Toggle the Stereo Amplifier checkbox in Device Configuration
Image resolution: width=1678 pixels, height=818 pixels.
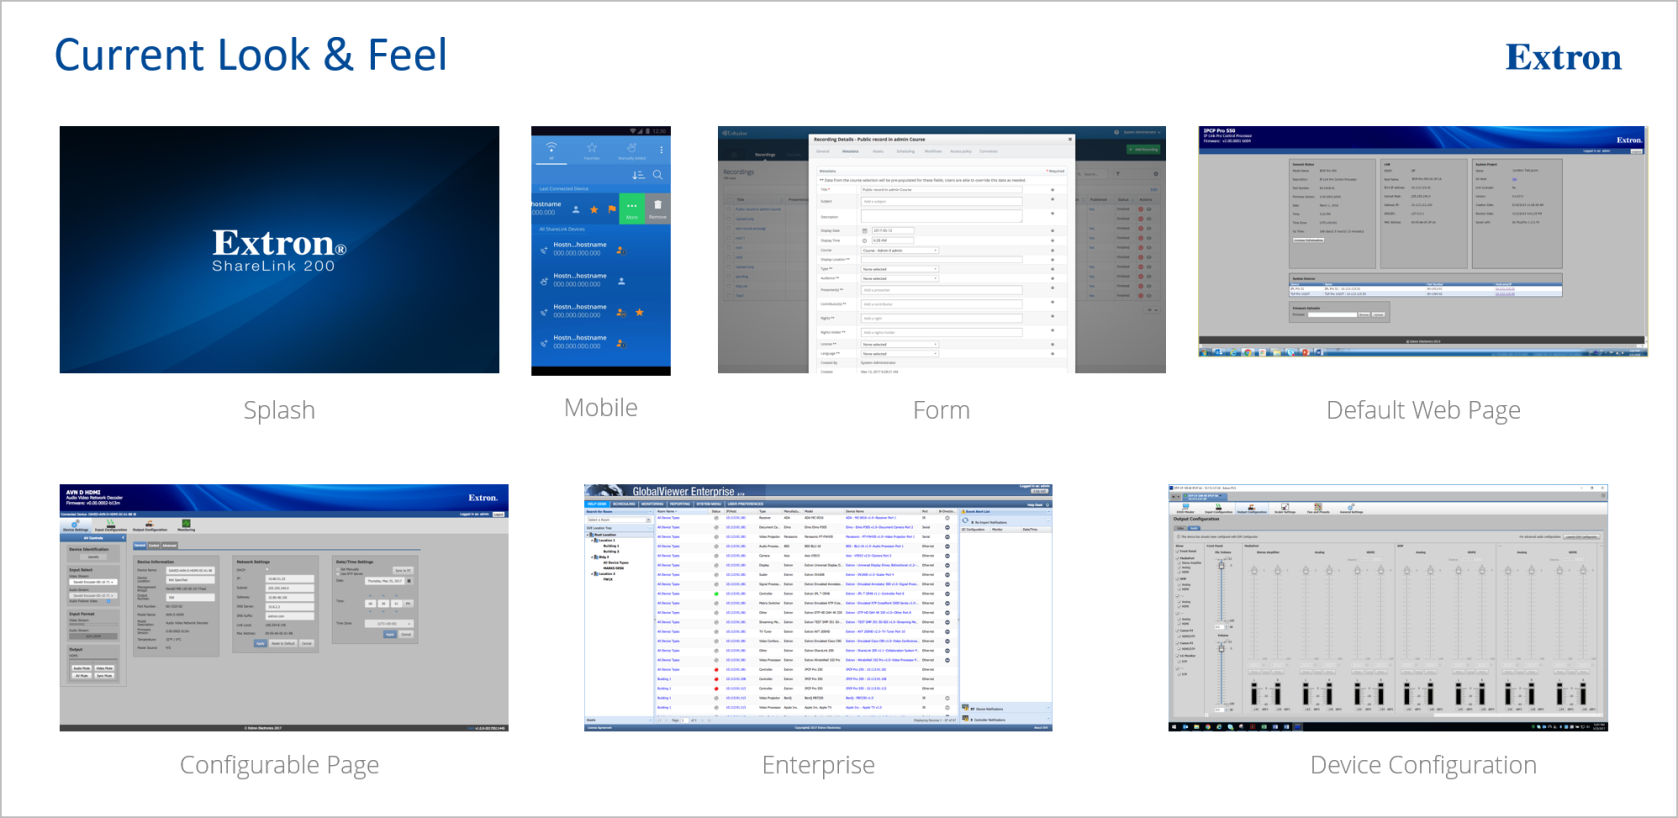coord(1179,563)
